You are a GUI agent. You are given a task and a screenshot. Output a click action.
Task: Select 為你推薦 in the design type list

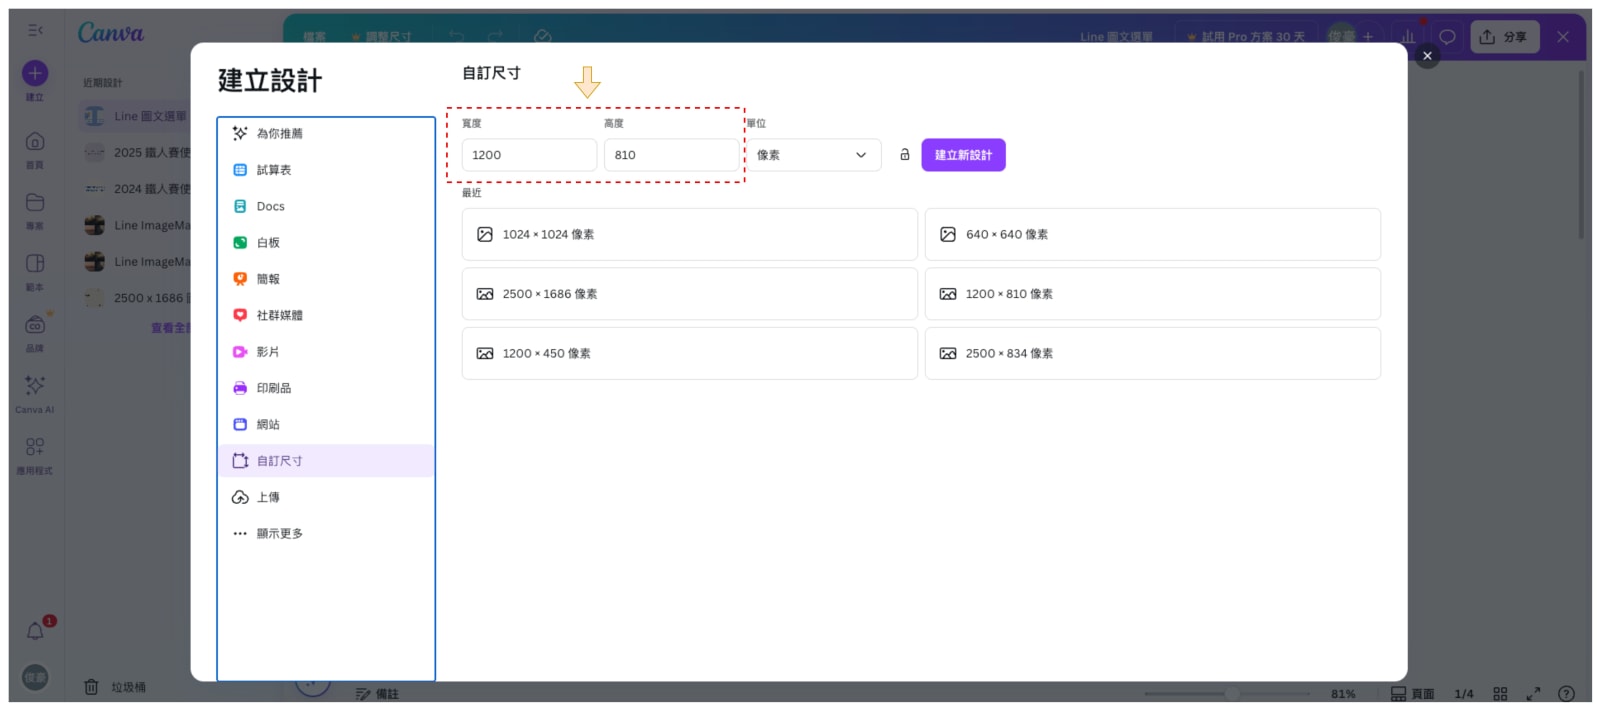326,134
